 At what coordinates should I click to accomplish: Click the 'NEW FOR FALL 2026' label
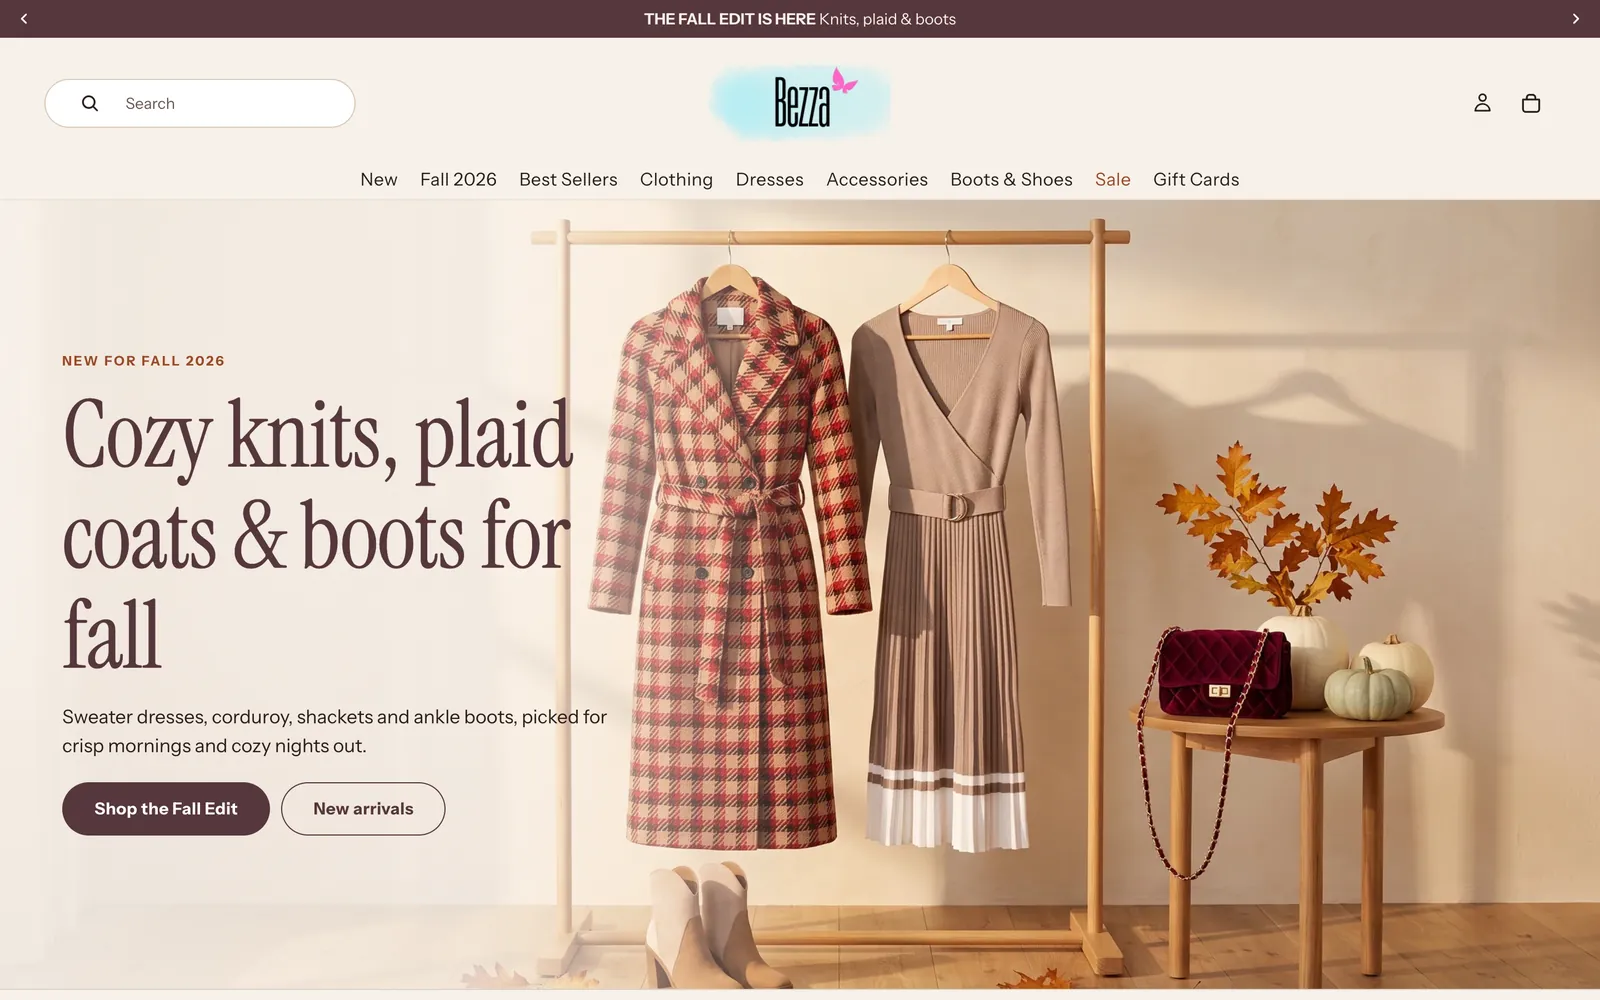point(143,361)
